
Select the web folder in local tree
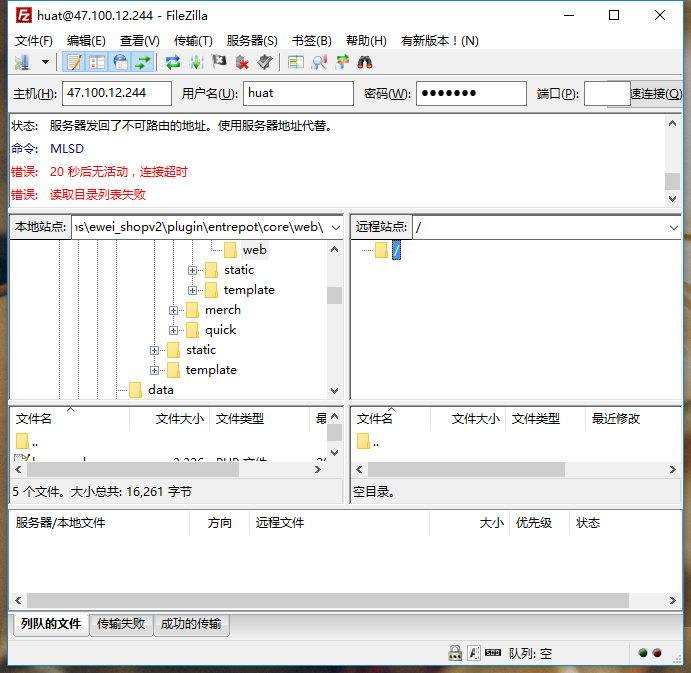(254, 250)
